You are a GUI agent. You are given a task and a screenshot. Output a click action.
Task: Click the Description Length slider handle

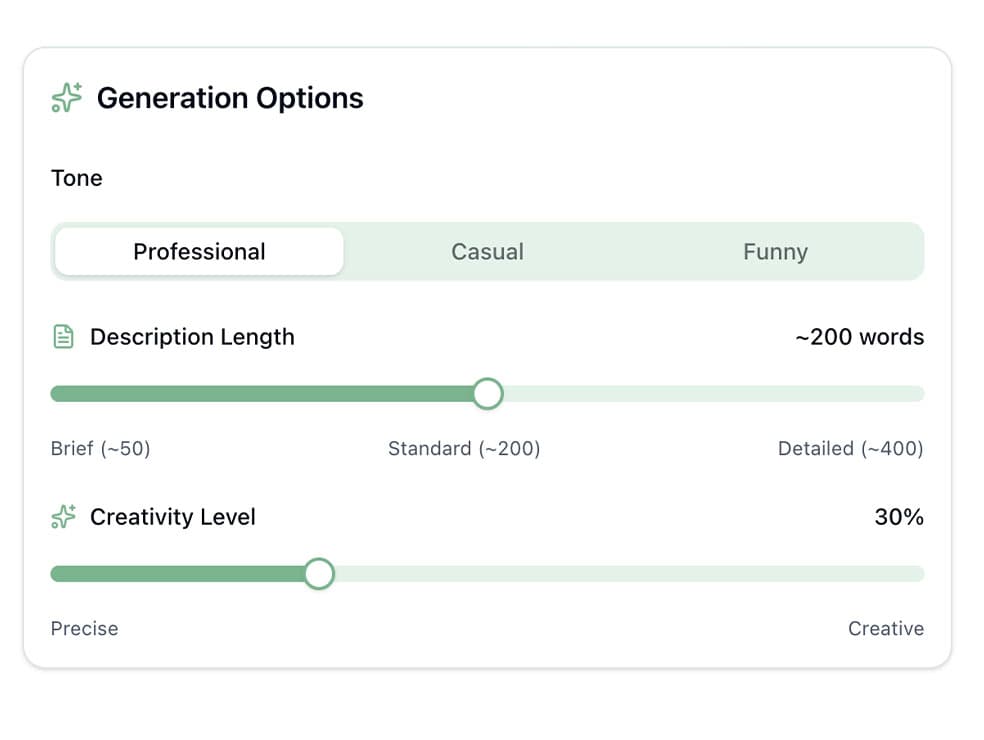tap(487, 394)
